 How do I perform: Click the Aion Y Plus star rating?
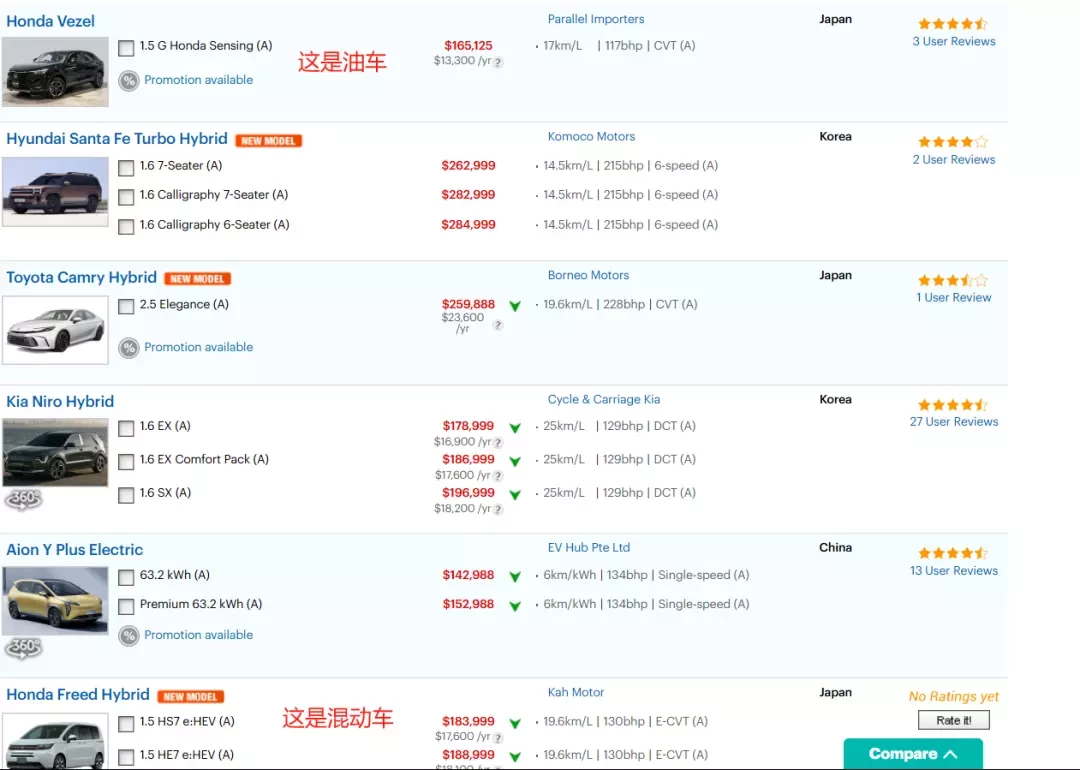coord(953,553)
